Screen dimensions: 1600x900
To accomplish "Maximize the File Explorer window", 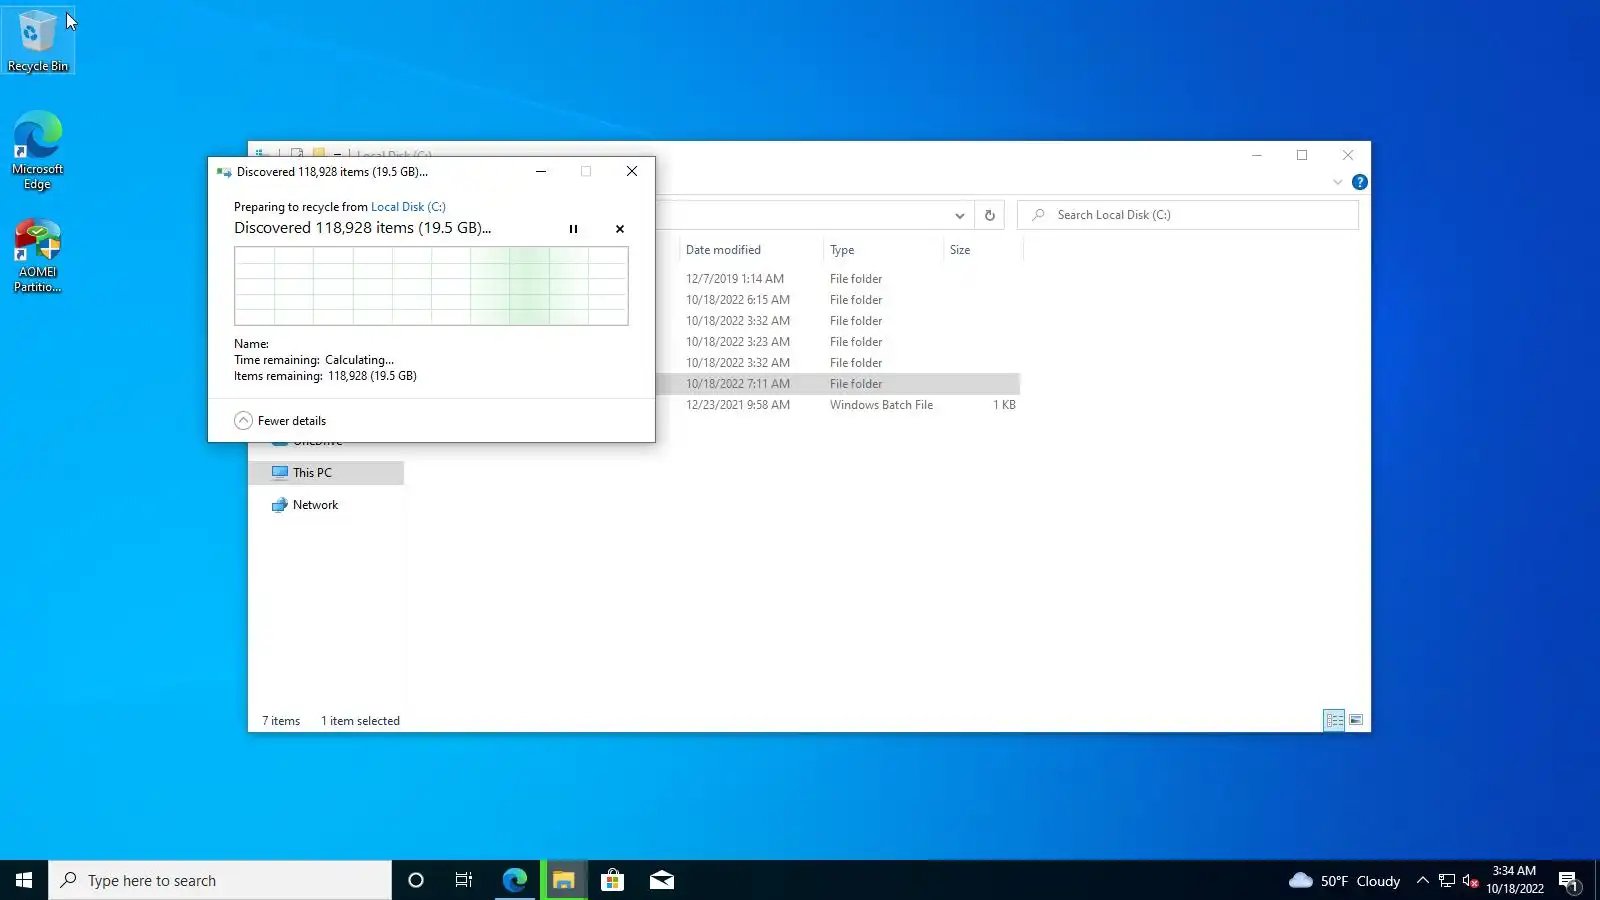I will (1302, 155).
